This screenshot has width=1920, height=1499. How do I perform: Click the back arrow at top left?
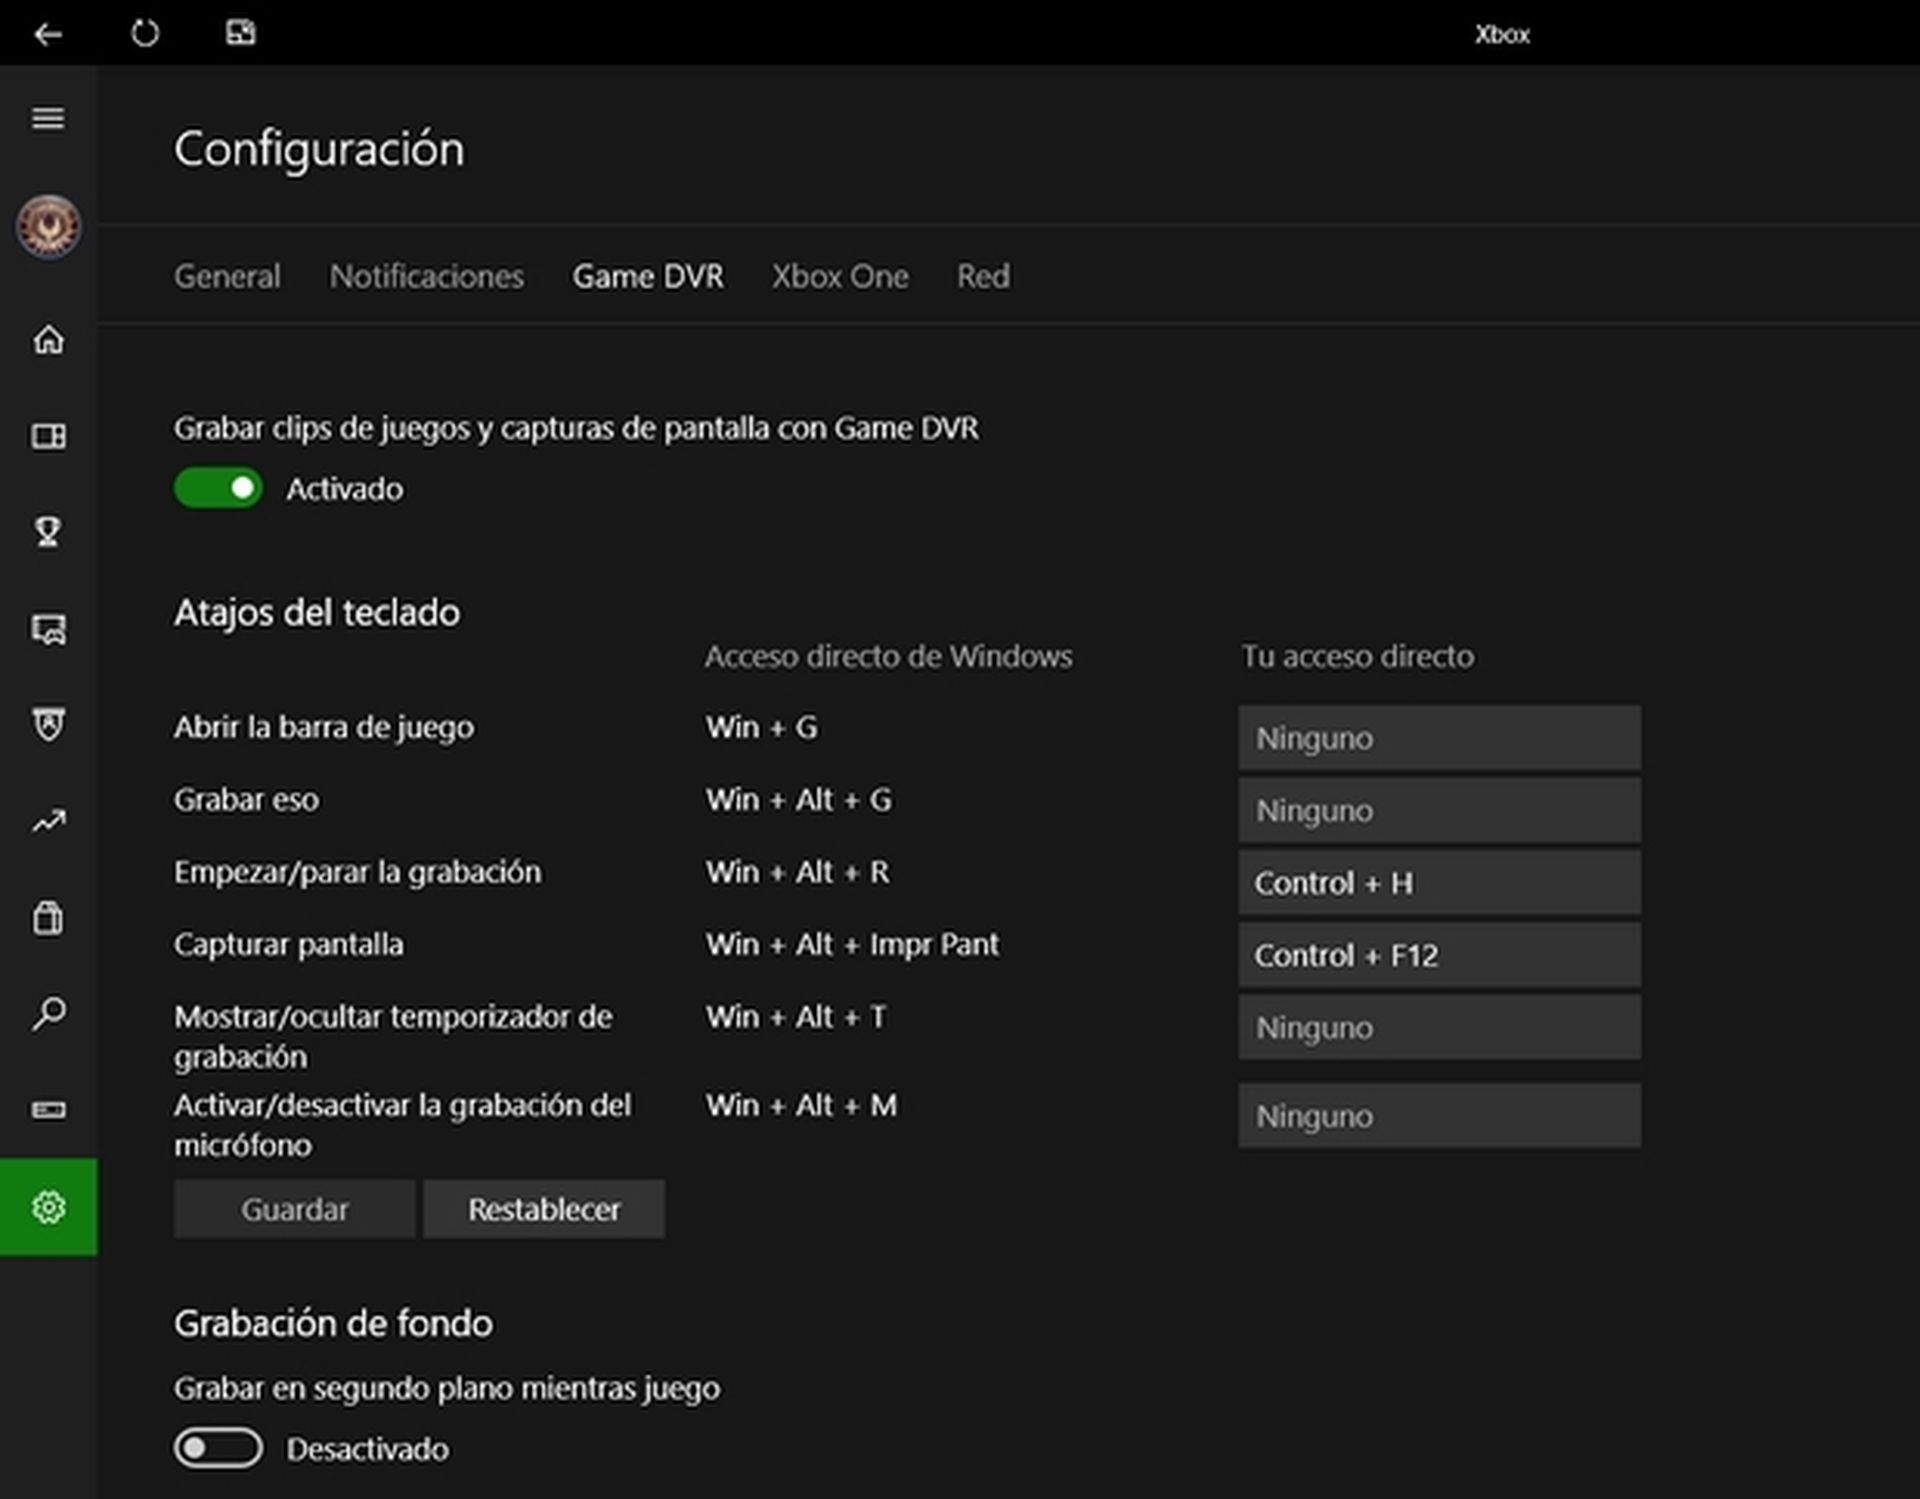click(x=48, y=33)
